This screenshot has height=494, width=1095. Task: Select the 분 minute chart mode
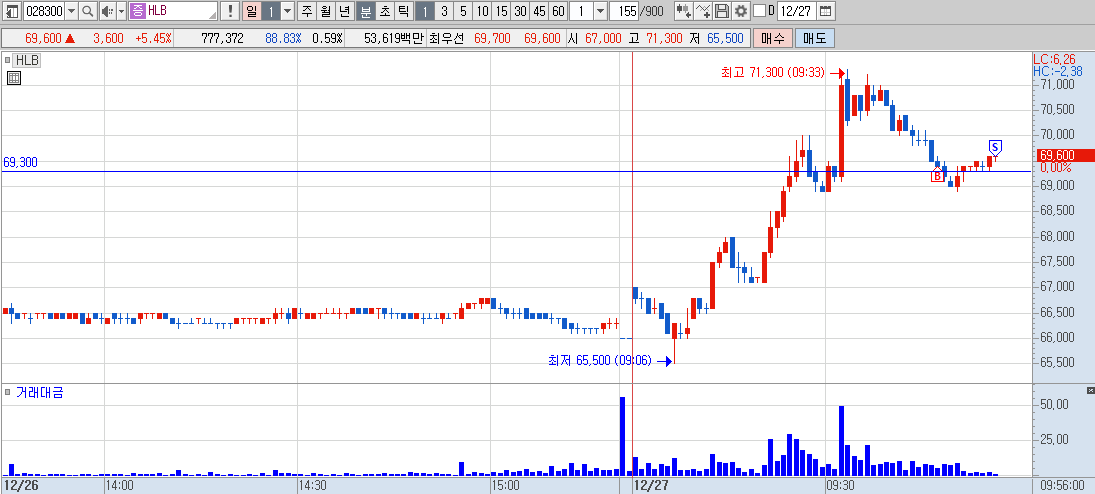[x=365, y=10]
